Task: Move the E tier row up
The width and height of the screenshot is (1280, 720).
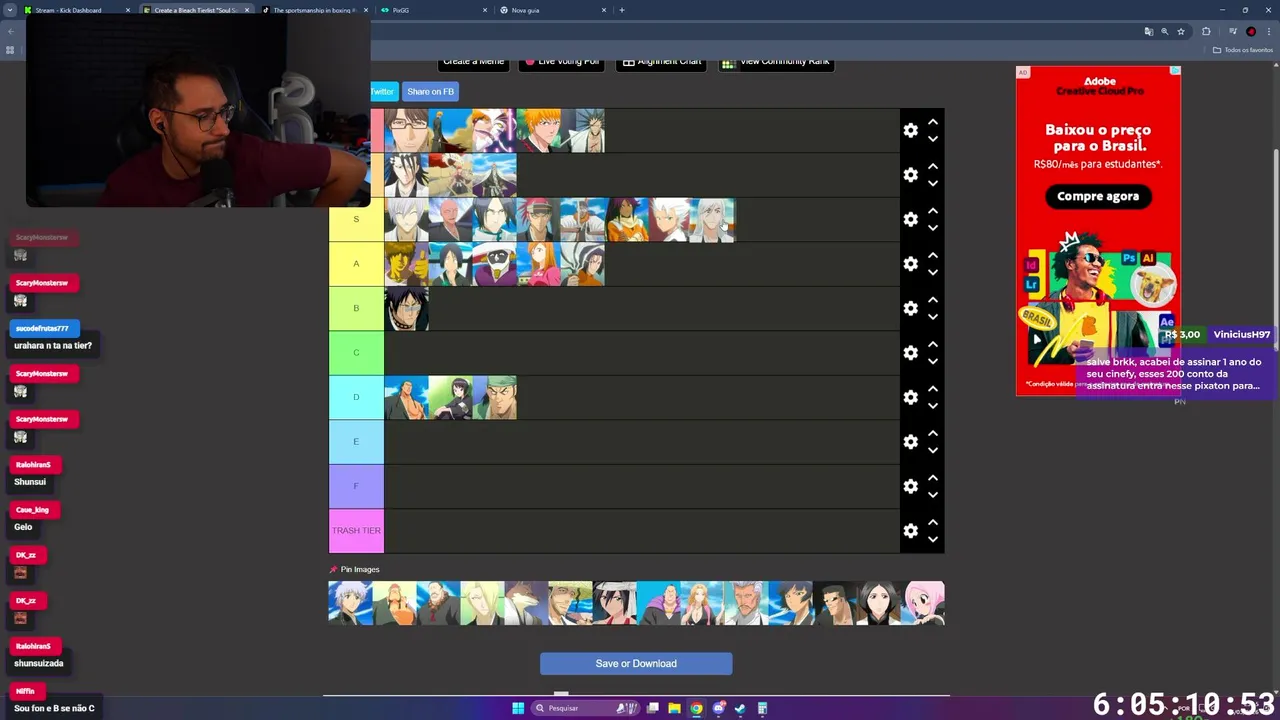Action: (933, 433)
